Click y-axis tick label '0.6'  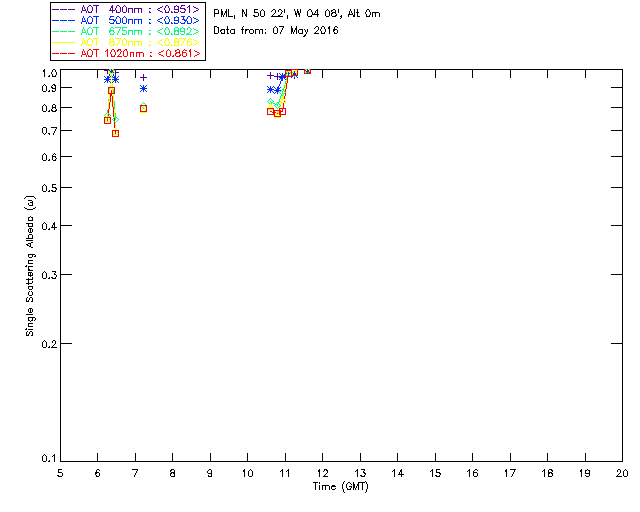(49, 157)
